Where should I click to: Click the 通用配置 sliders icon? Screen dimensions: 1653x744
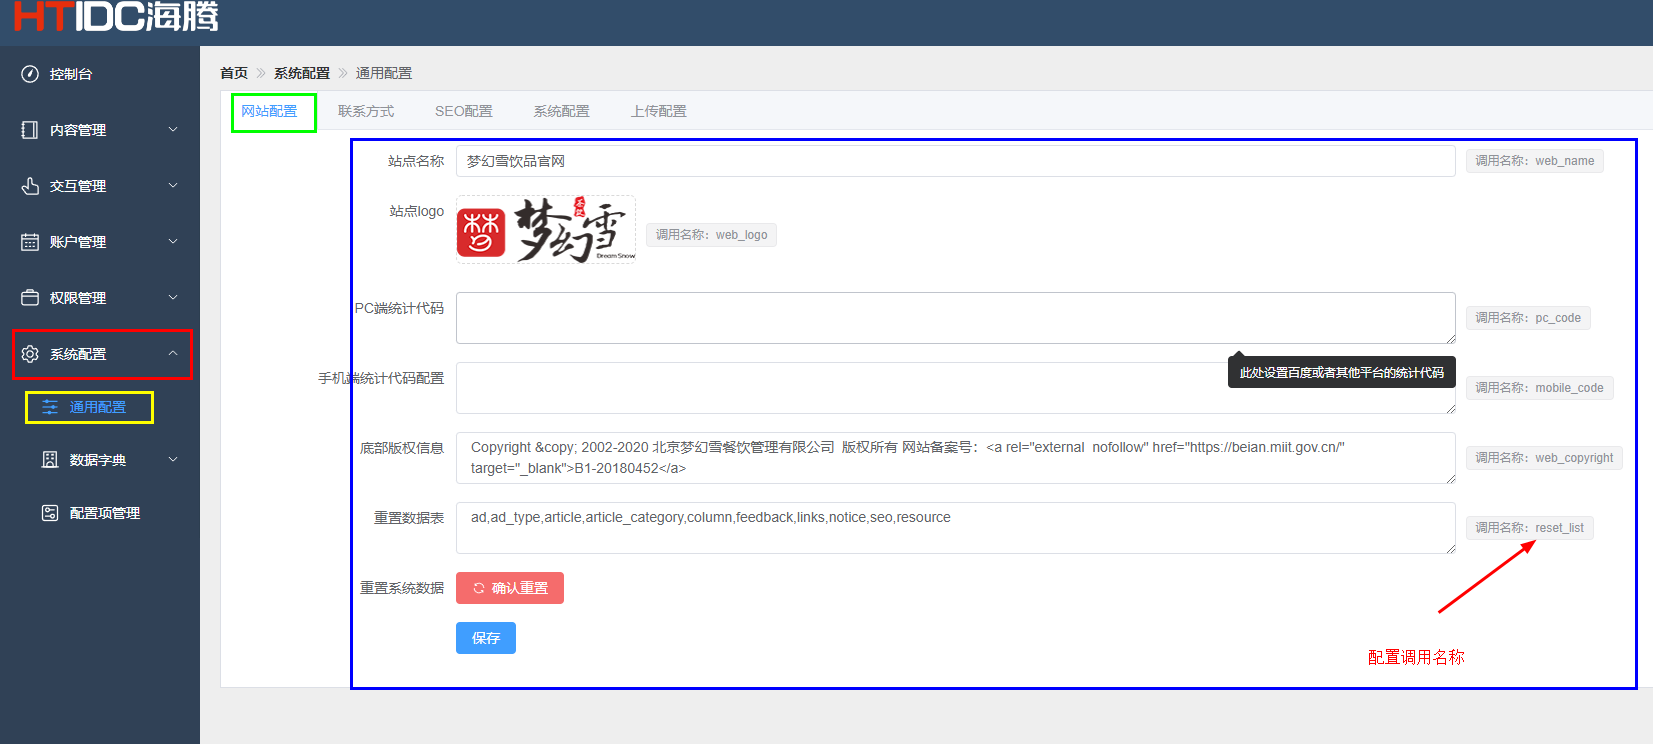[50, 407]
